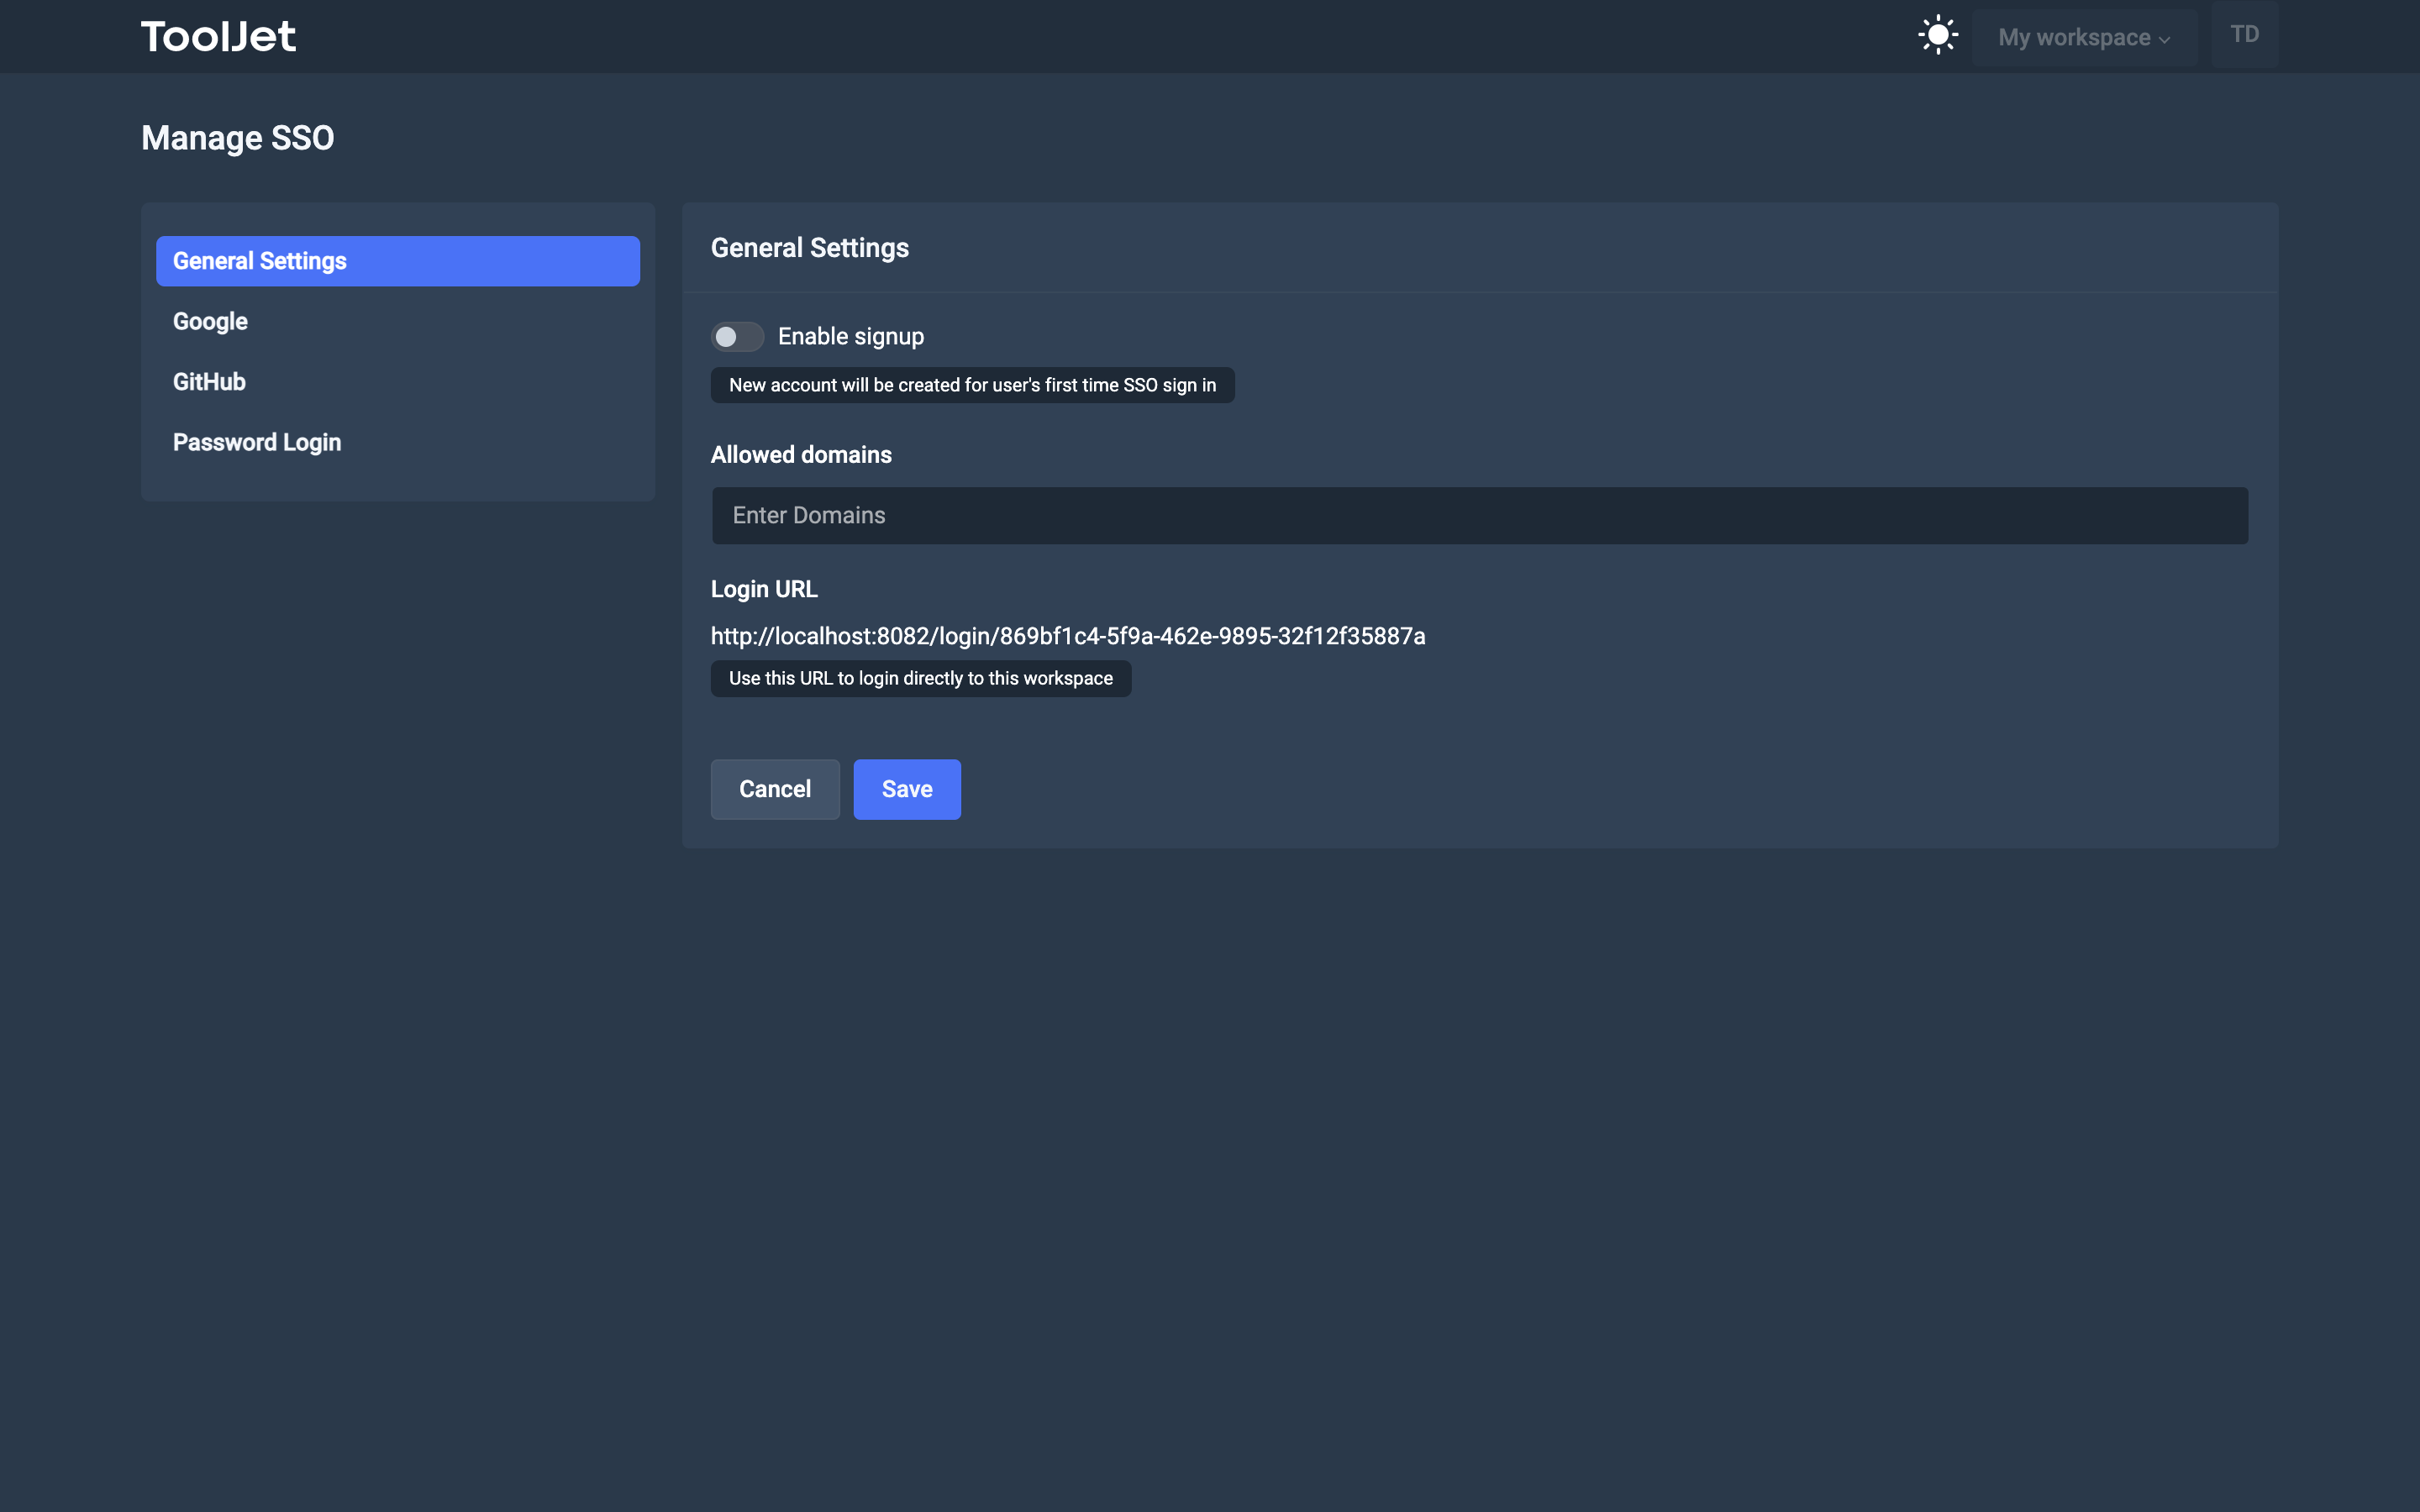This screenshot has height=1512, width=2420.
Task: Select General Settings in the sidebar
Action: pos(397,261)
